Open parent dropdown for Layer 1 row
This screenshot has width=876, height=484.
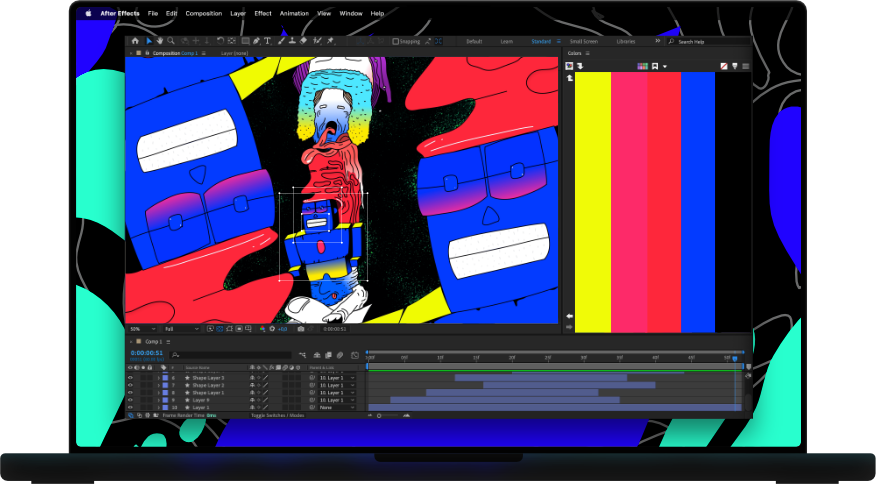337,407
